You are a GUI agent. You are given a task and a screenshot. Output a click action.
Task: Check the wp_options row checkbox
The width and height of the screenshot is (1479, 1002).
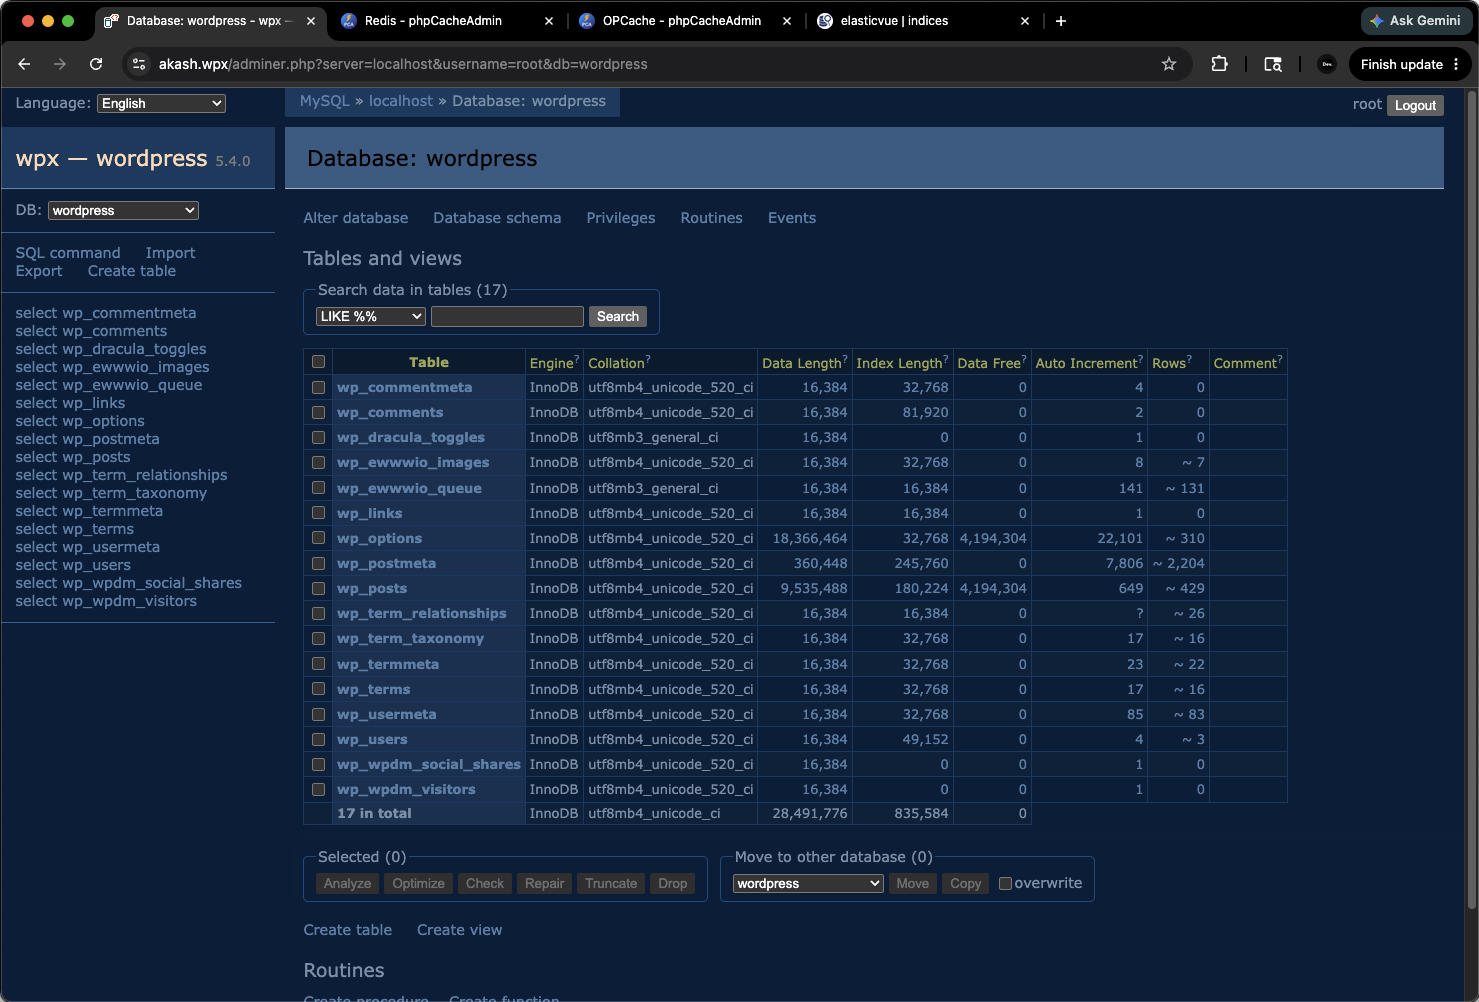(x=318, y=538)
